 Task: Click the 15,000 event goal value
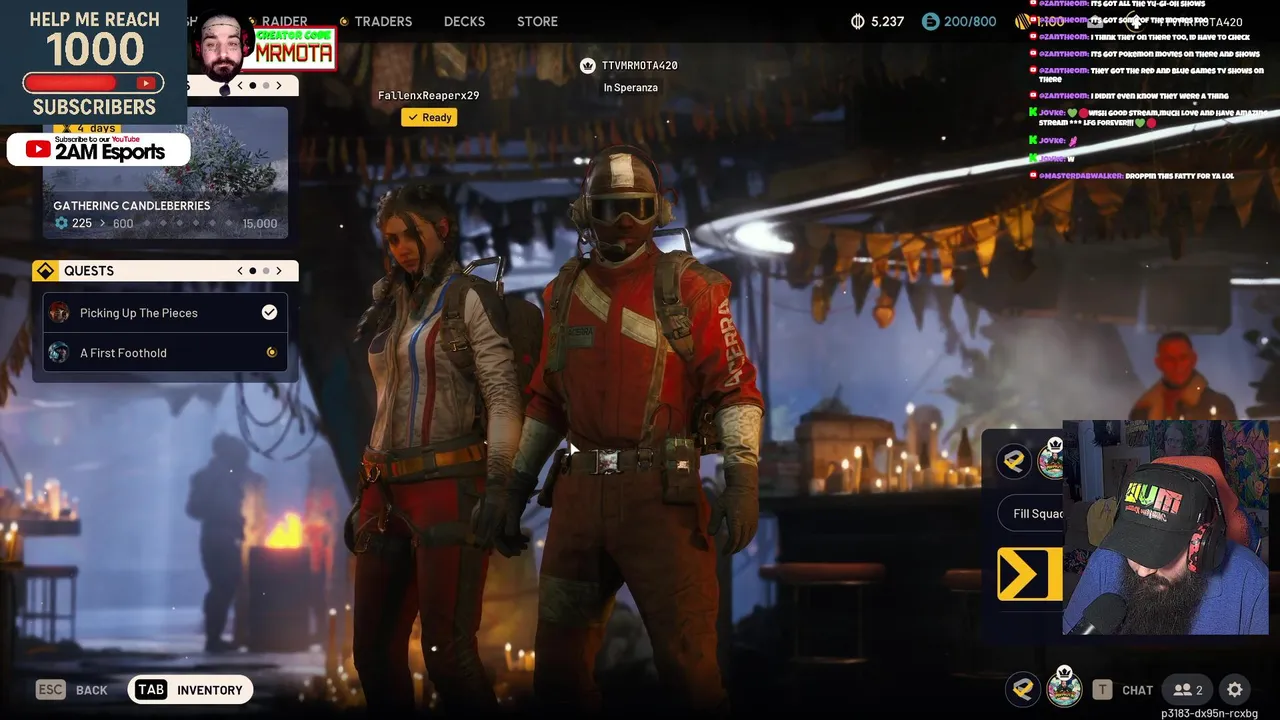[x=260, y=224]
